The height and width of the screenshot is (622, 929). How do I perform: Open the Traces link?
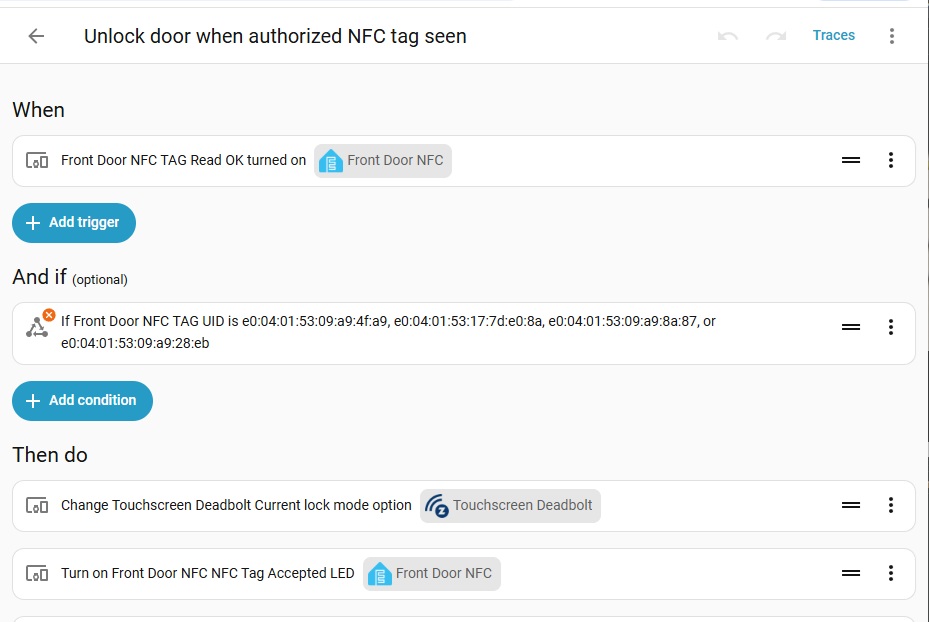[x=834, y=36]
